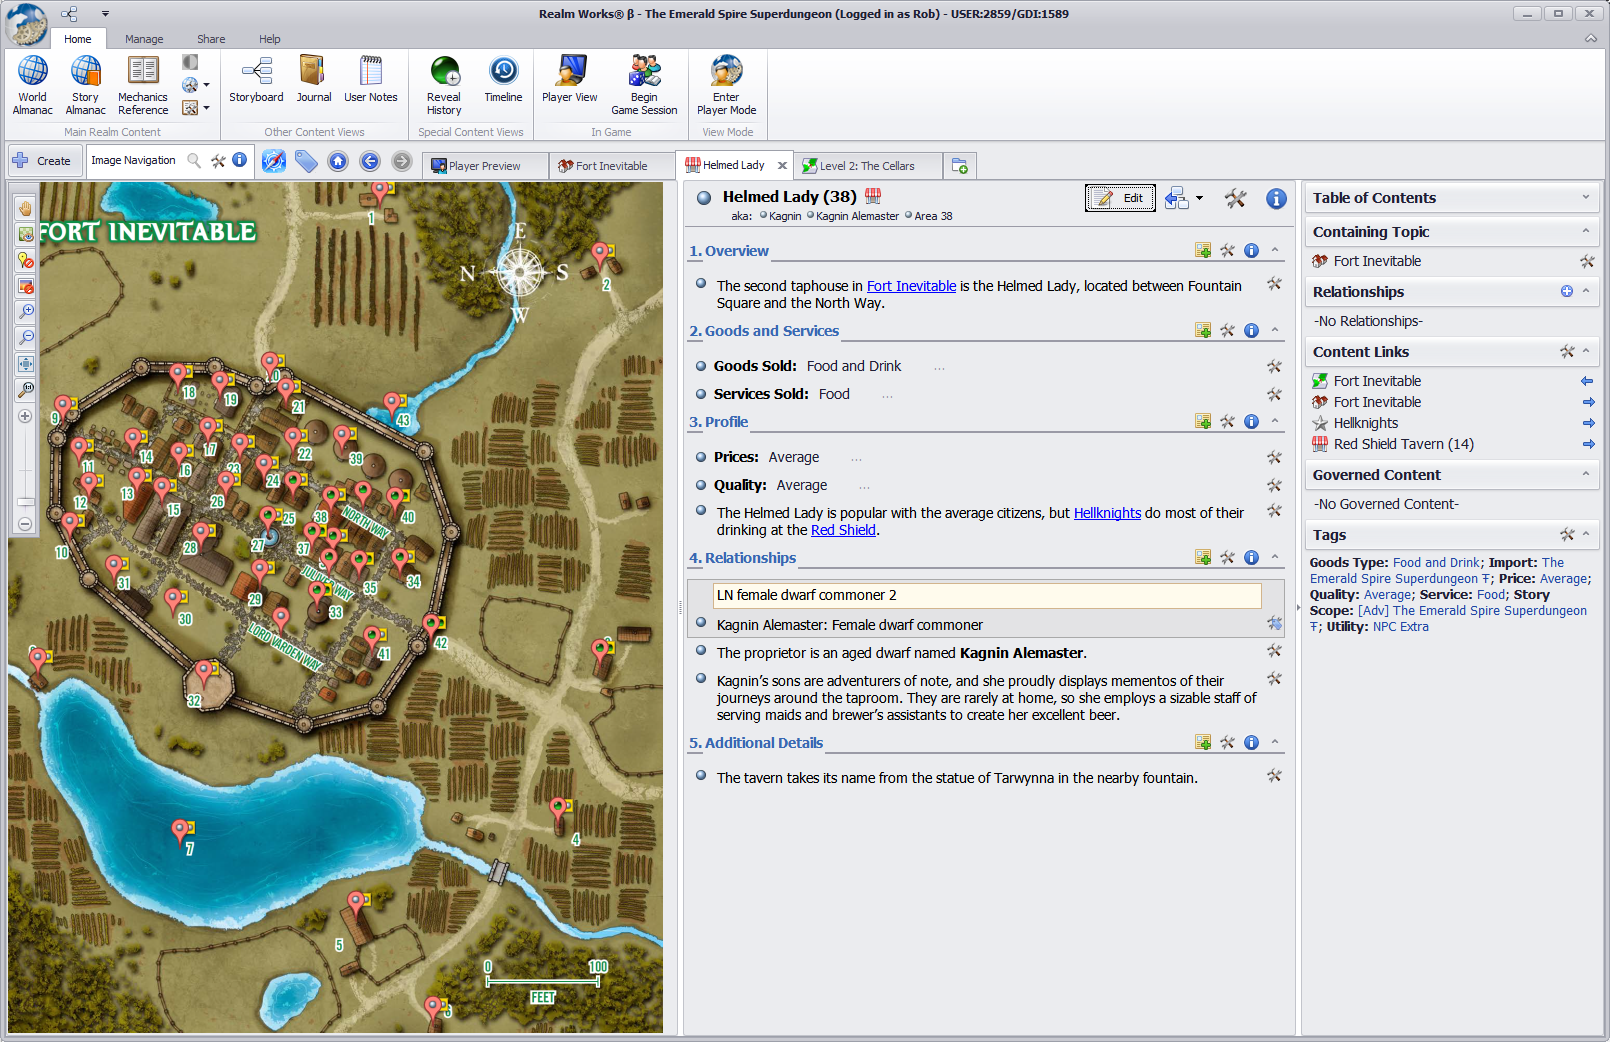
Task: Open the Help ribbon tab
Action: 270,39
